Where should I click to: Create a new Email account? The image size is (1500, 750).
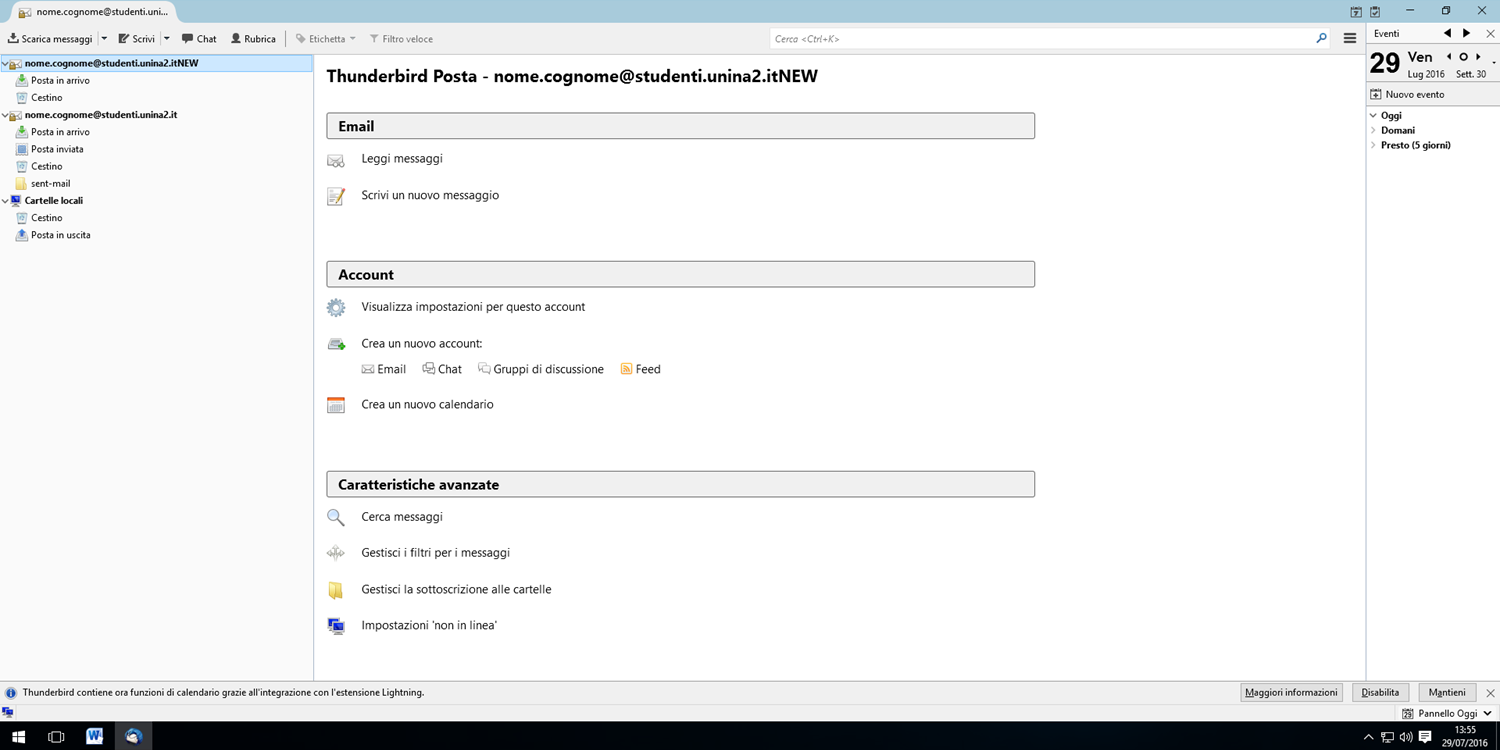(x=384, y=369)
